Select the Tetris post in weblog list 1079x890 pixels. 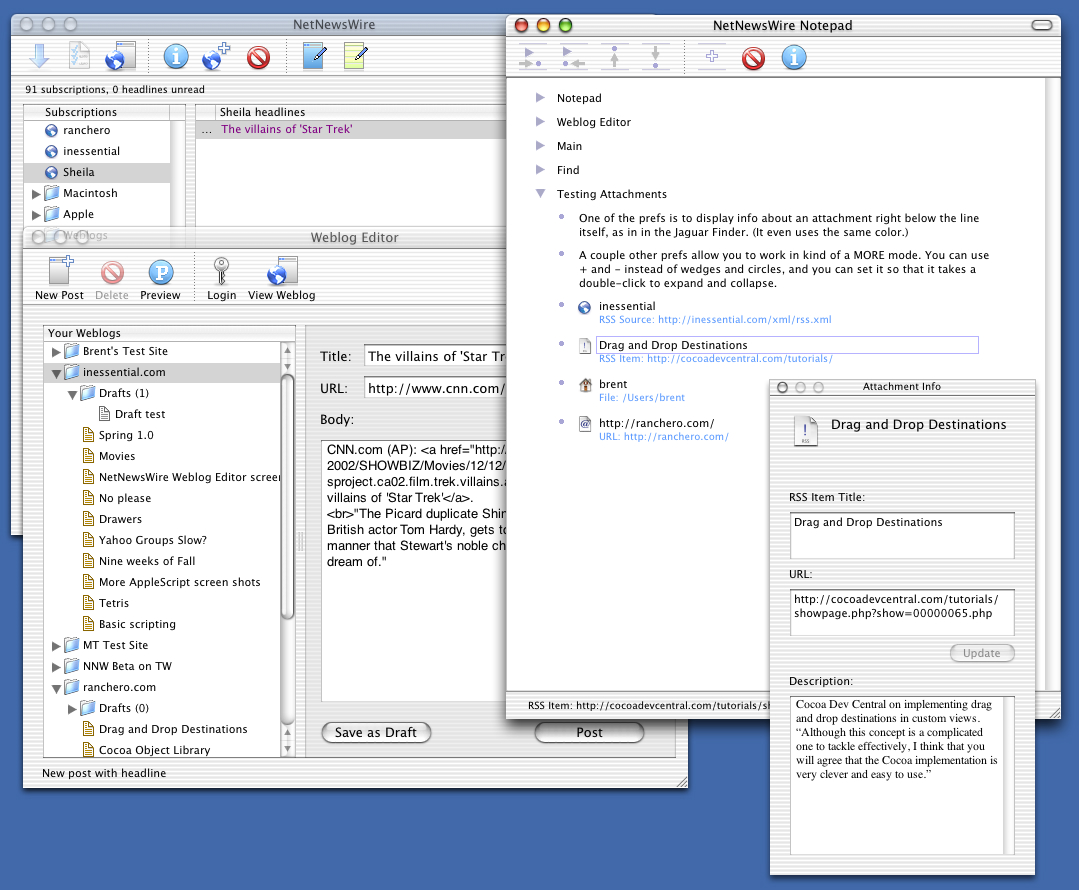pyautogui.click(x=113, y=603)
